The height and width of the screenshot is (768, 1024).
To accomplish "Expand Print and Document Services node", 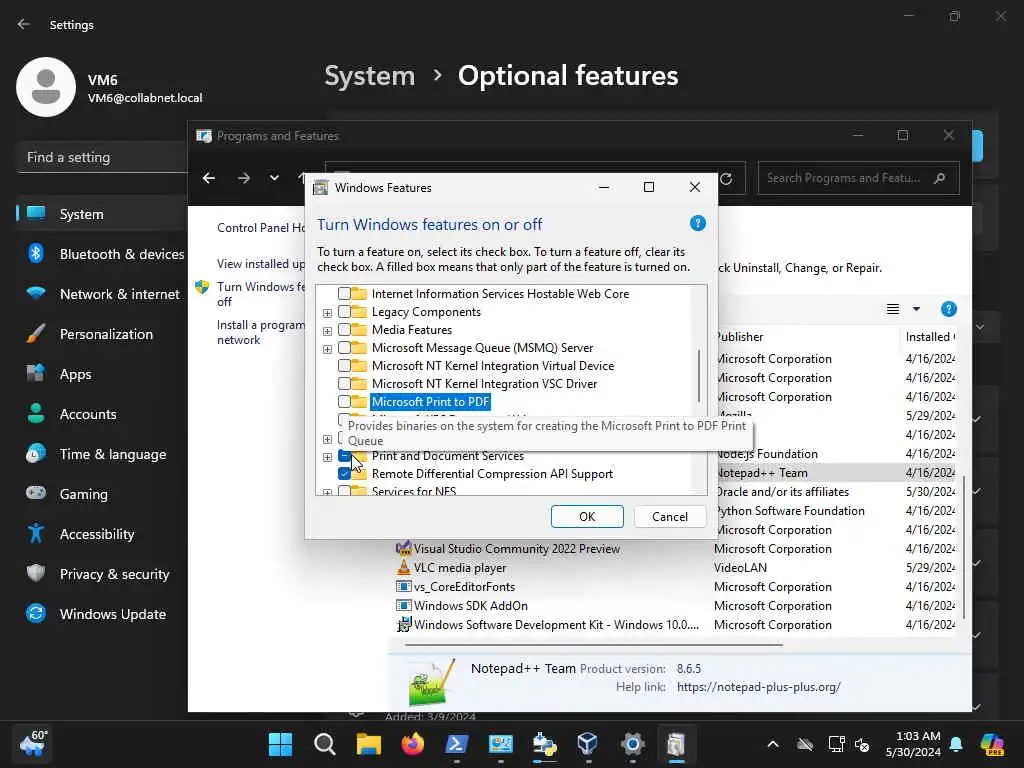I will point(327,456).
